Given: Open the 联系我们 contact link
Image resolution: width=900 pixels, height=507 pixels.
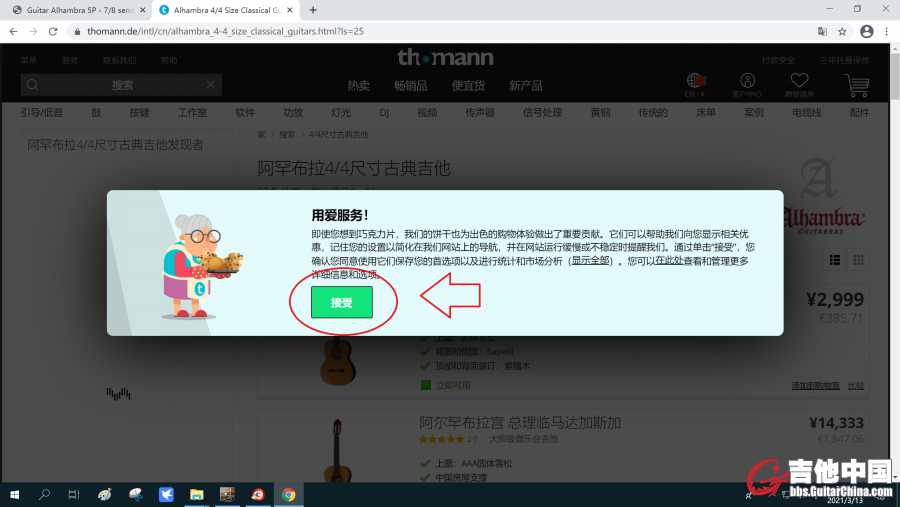Looking at the screenshot, I should [x=119, y=60].
